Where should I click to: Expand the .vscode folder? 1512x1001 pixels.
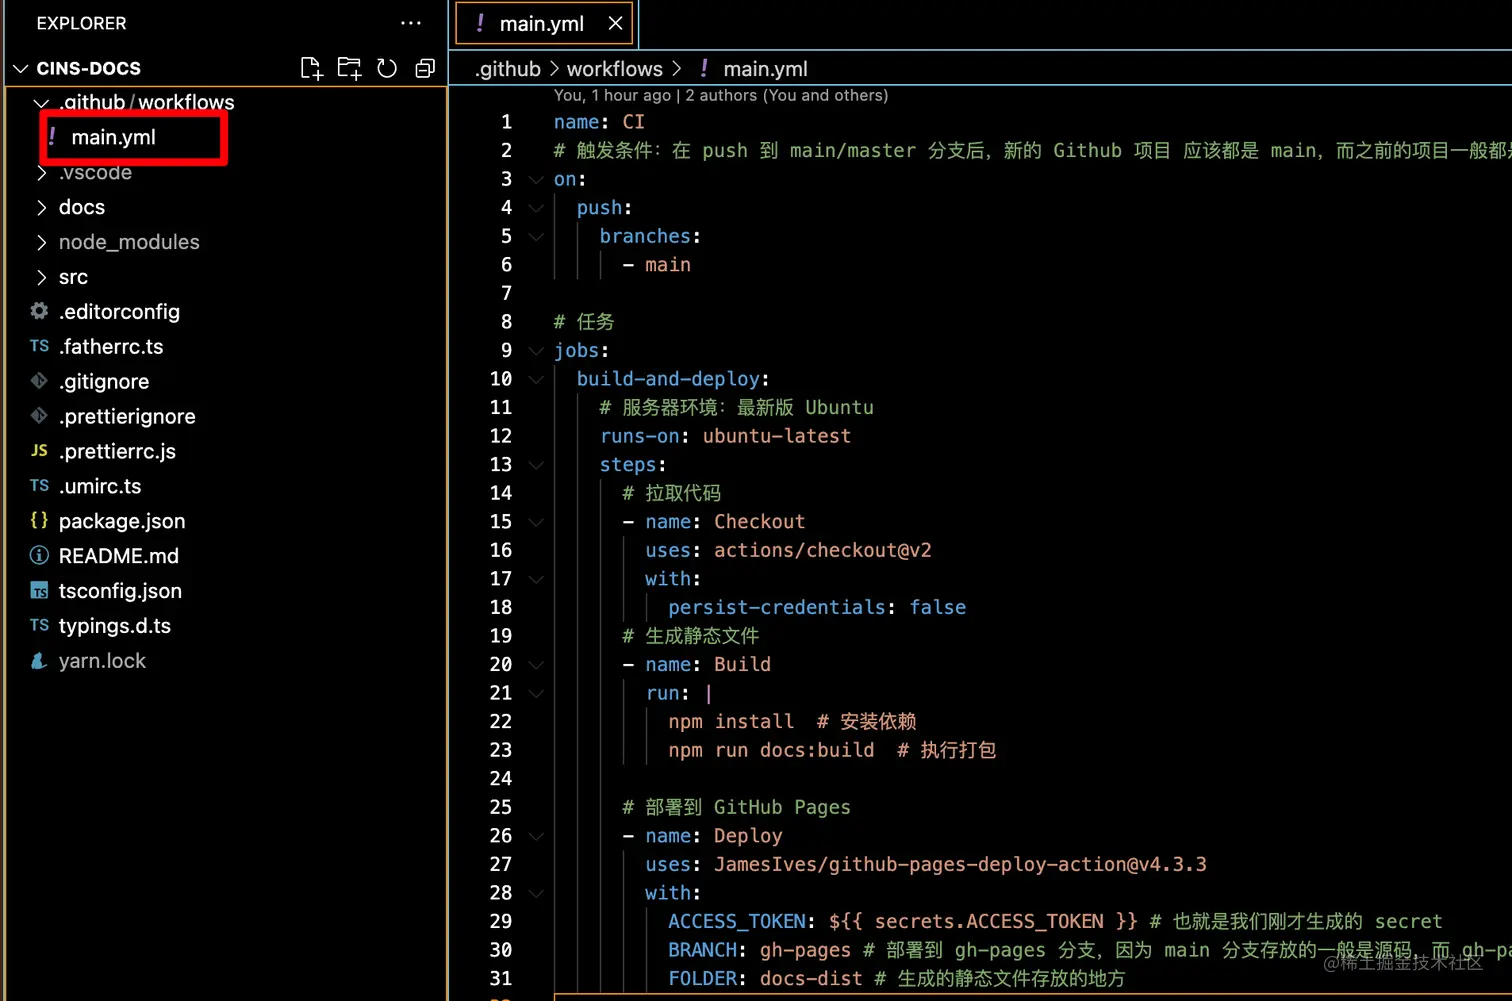41,172
